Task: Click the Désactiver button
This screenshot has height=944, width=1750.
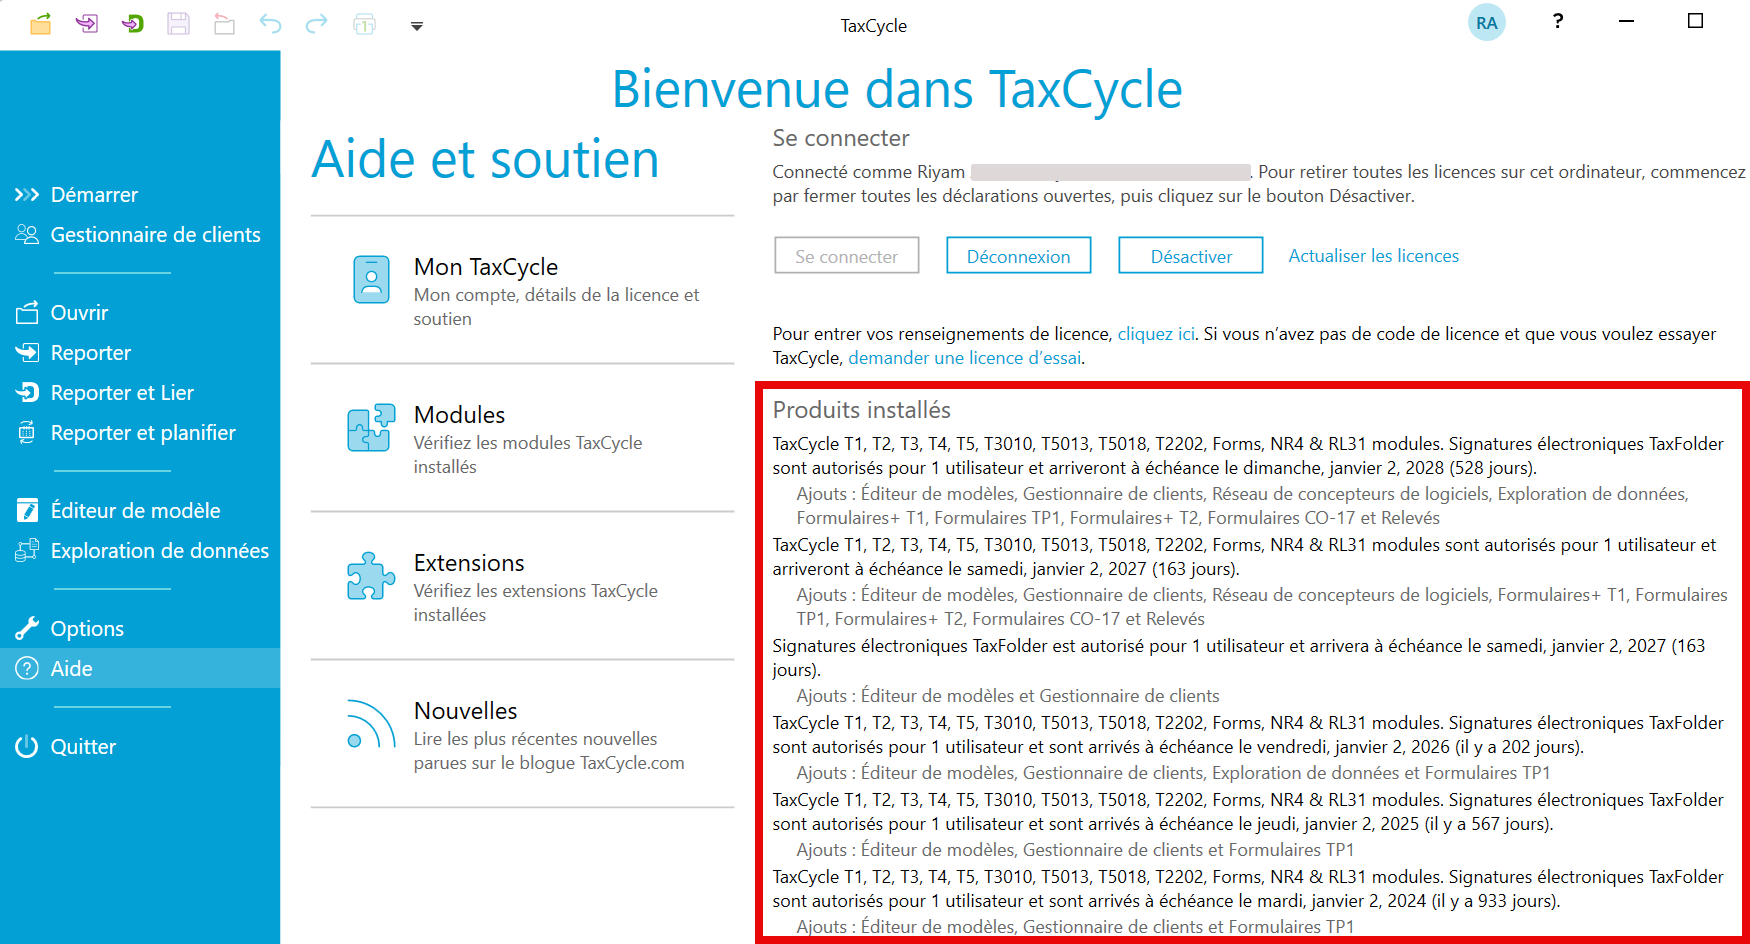Action: 1191,255
